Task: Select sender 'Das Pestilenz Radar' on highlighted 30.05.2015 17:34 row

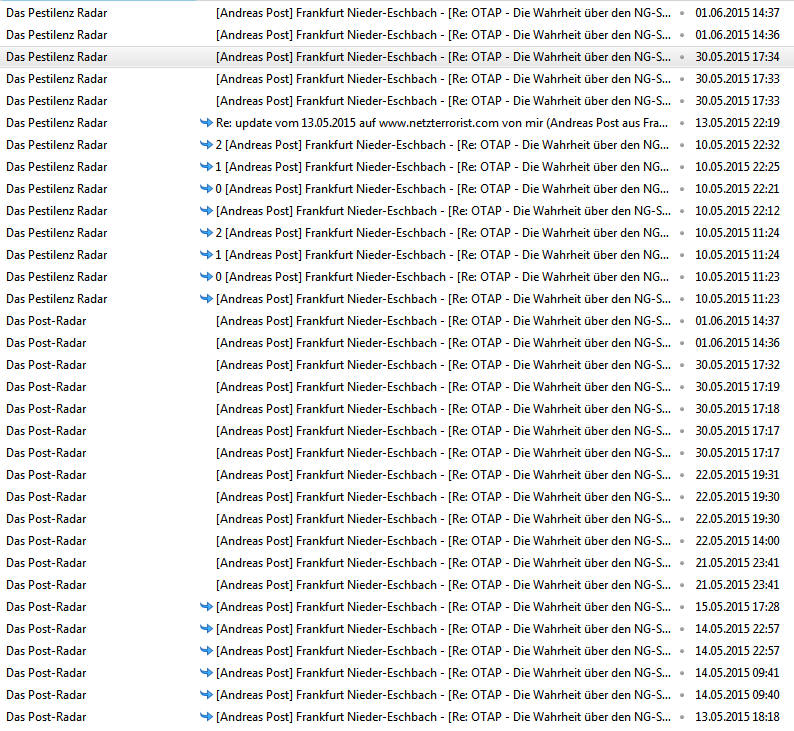Action: point(57,57)
